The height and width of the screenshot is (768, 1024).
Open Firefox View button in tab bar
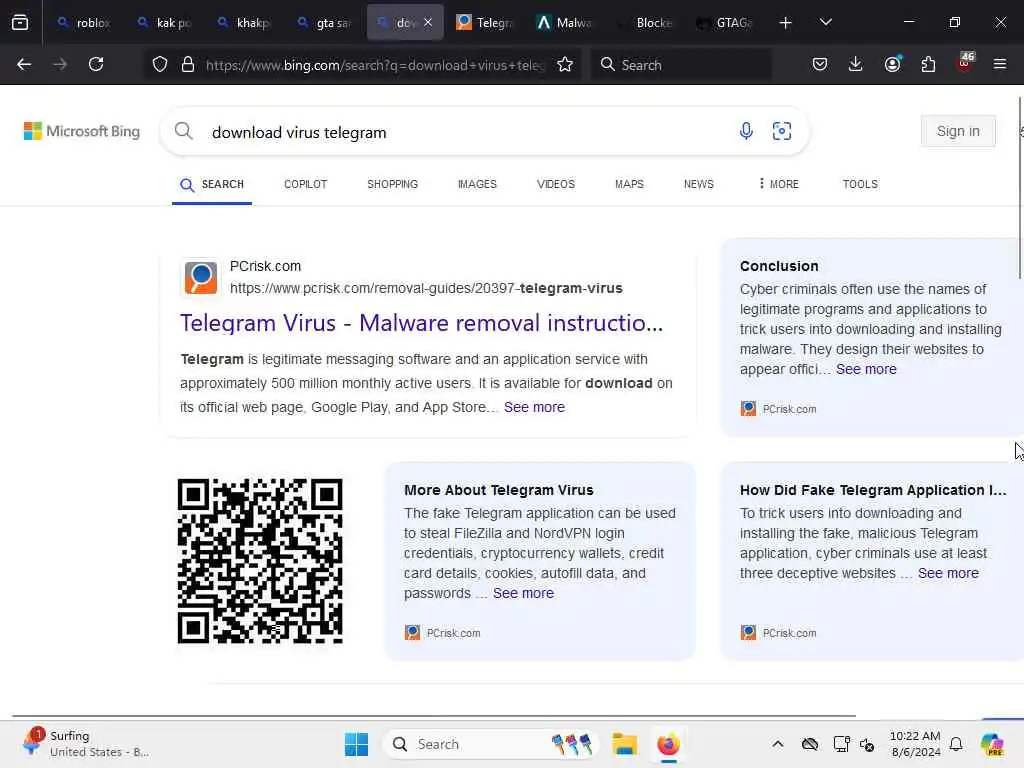tap(20, 23)
